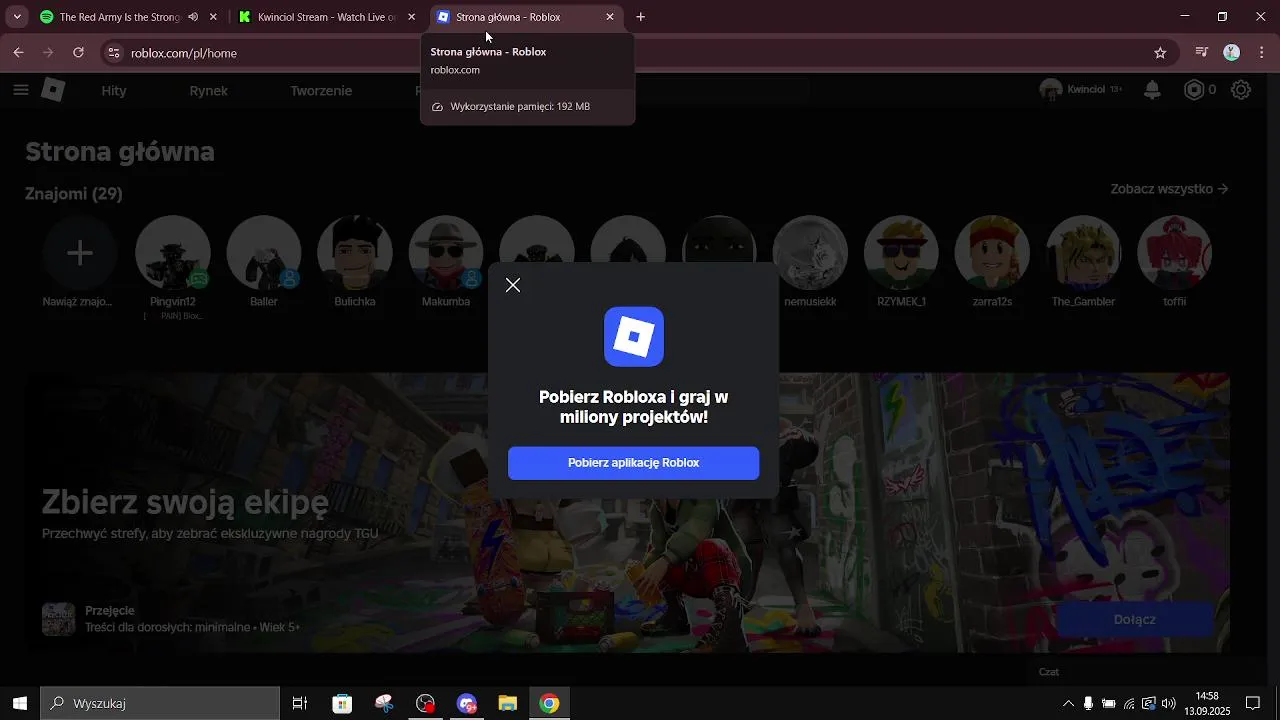Viewport: 1280px width, 720px height.
Task: Click the address bar URL roblox.com/pl/home
Action: [184, 53]
